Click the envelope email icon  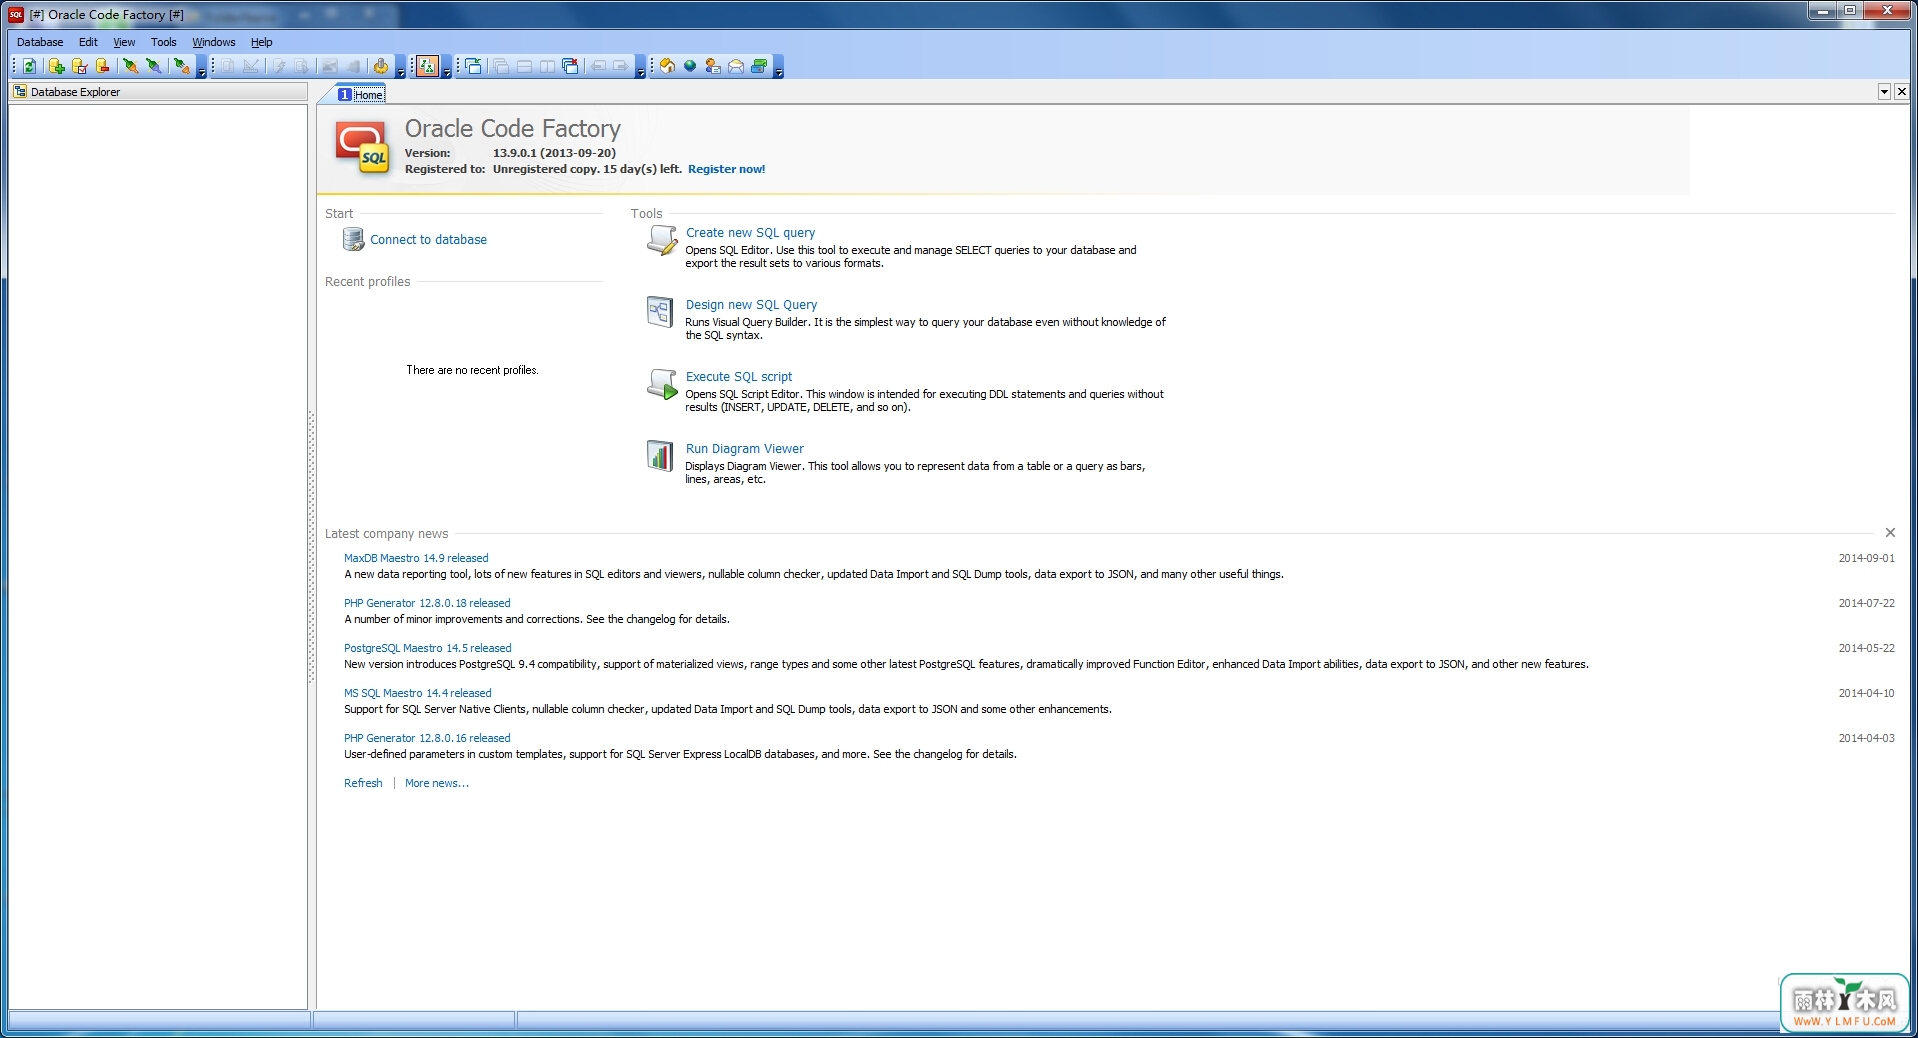(735, 66)
